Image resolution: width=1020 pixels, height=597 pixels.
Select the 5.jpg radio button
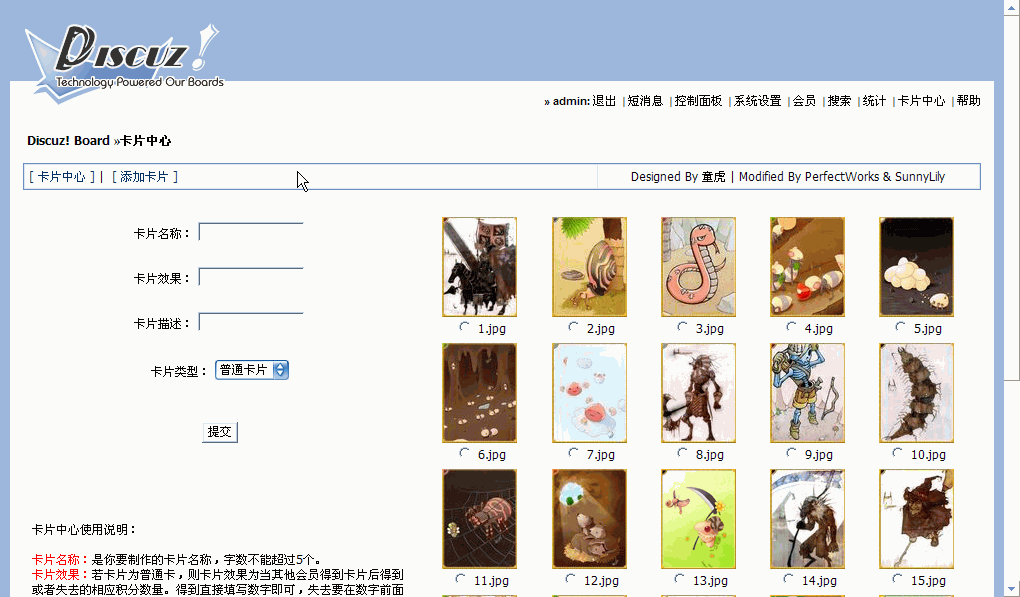coord(900,327)
